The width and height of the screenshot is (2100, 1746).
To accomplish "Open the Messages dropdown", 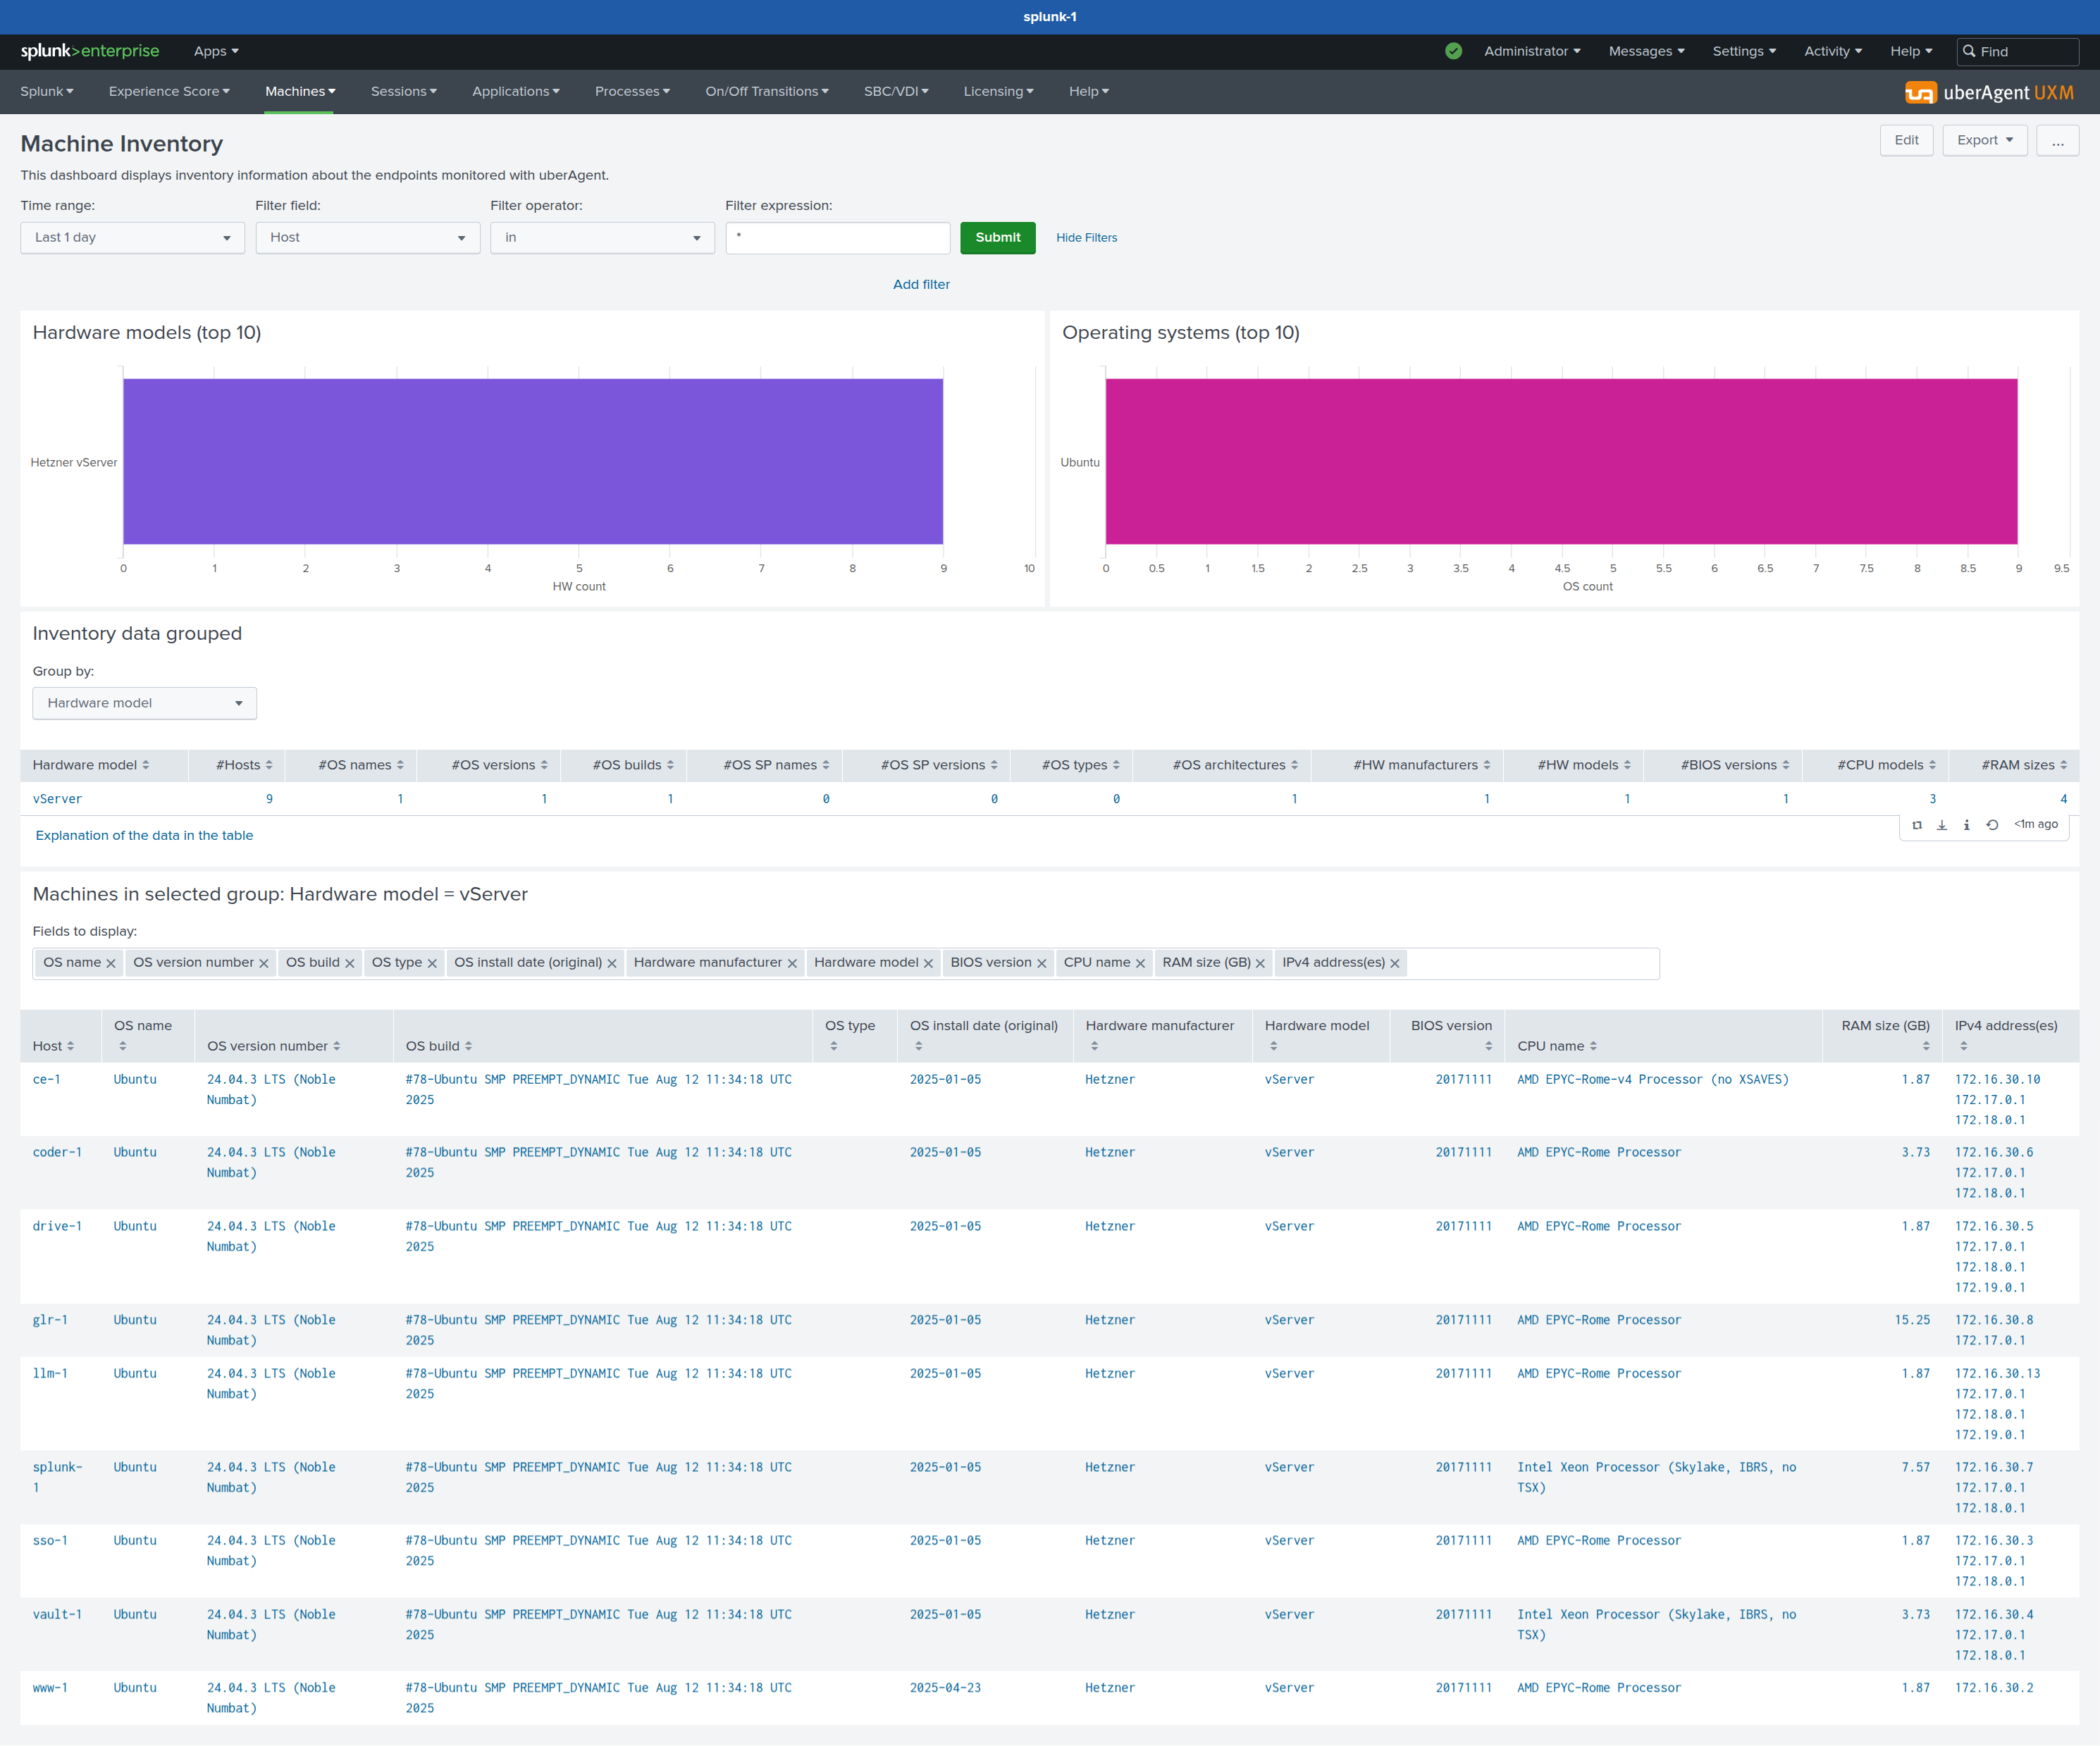I will tap(1646, 51).
